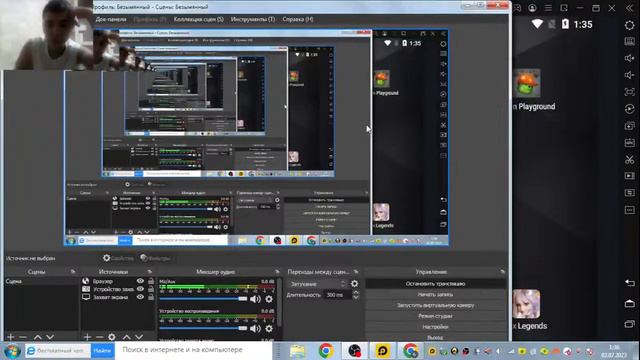The height and width of the screenshot is (360, 640).
Task: Undock the Микшер аудио panel
Action: coord(278,271)
